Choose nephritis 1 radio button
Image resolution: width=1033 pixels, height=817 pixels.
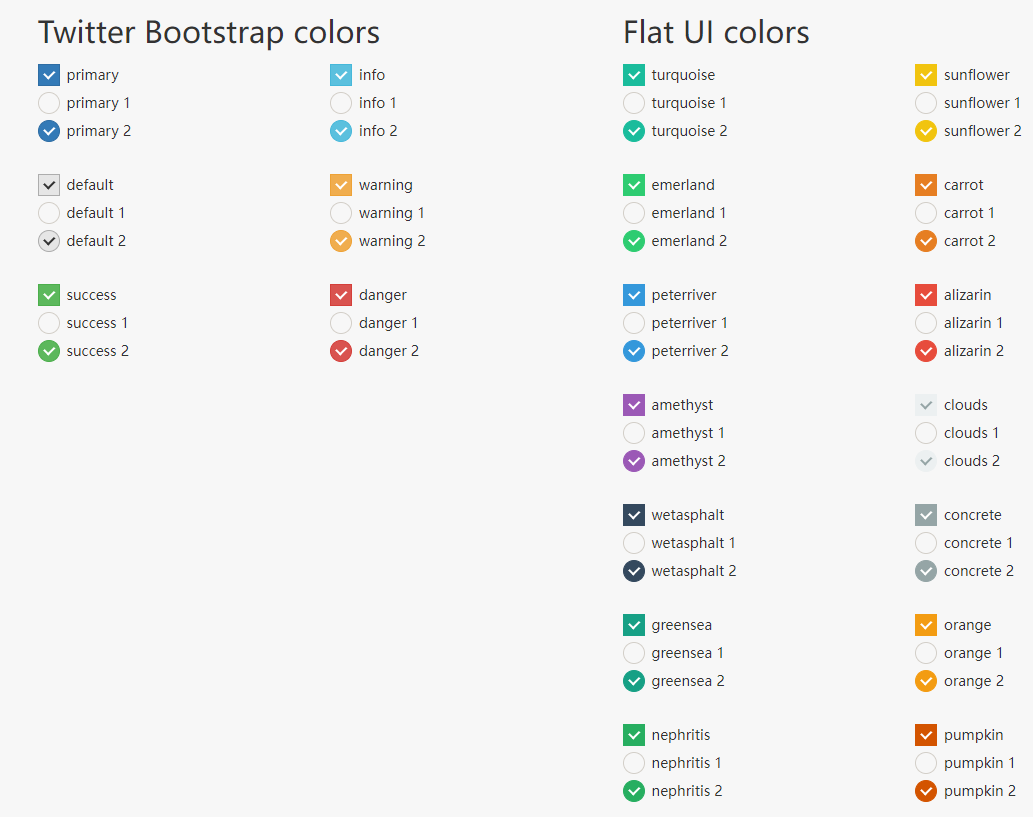[x=634, y=763]
